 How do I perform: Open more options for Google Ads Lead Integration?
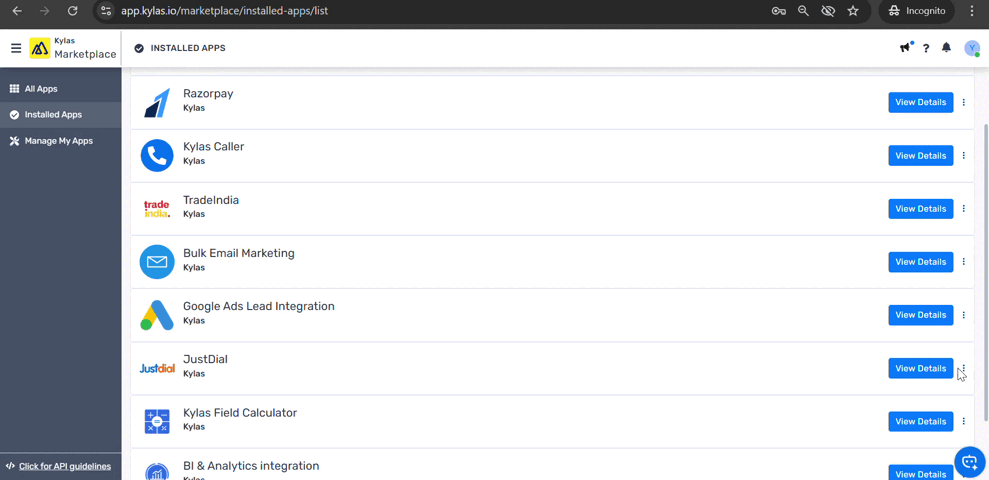tap(964, 315)
